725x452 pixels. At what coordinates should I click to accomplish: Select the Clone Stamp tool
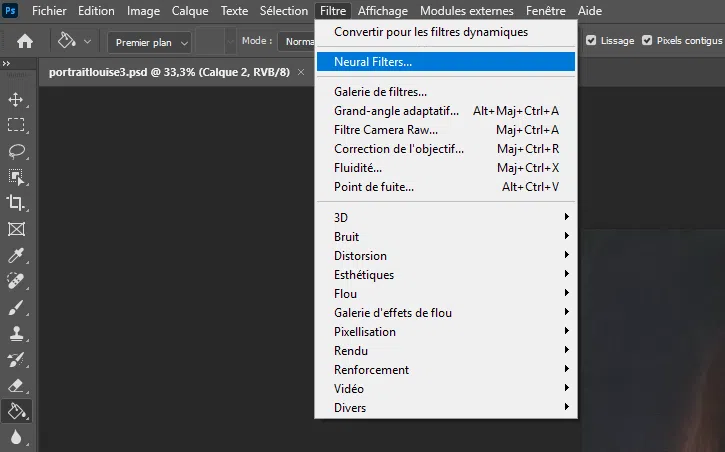(16, 333)
